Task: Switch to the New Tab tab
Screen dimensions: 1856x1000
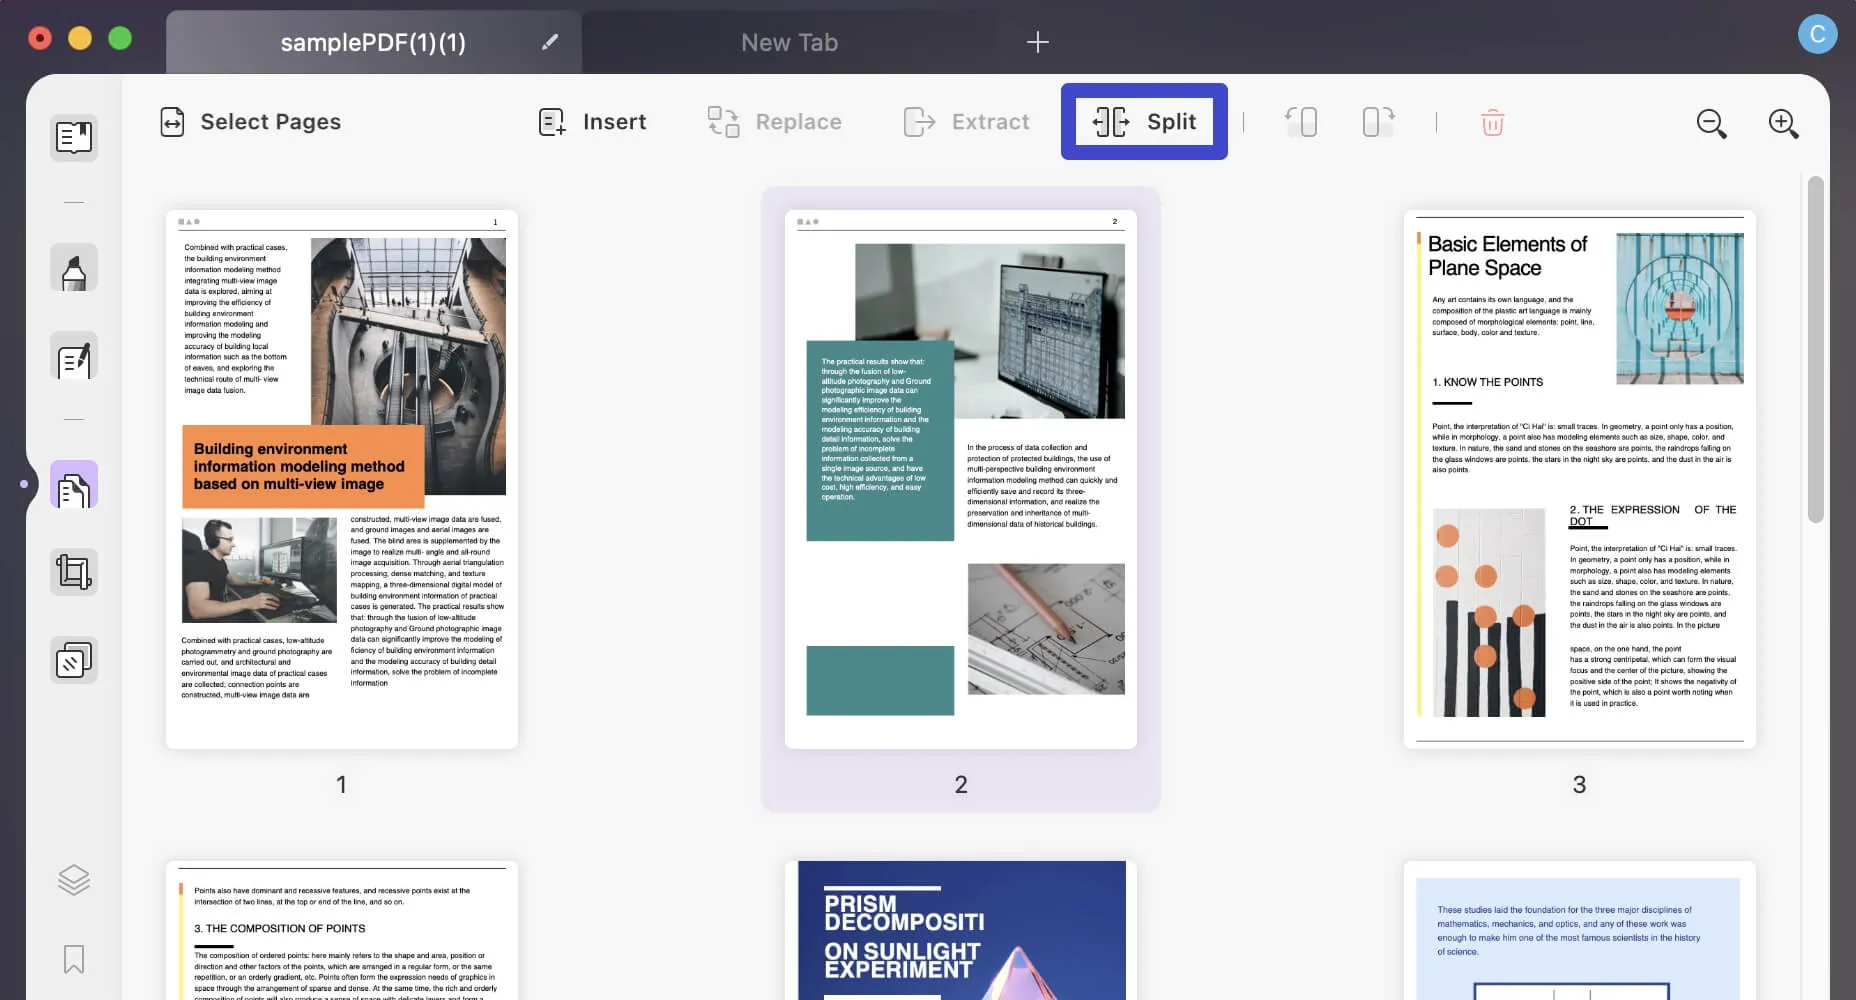Action: point(789,42)
